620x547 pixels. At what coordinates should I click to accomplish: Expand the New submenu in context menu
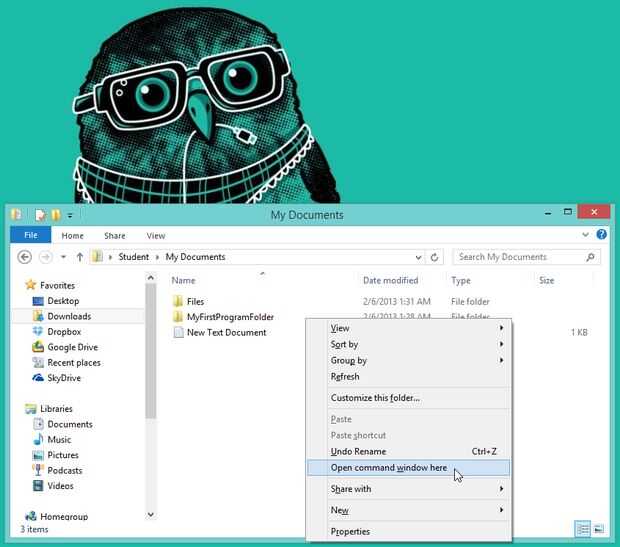(x=501, y=510)
